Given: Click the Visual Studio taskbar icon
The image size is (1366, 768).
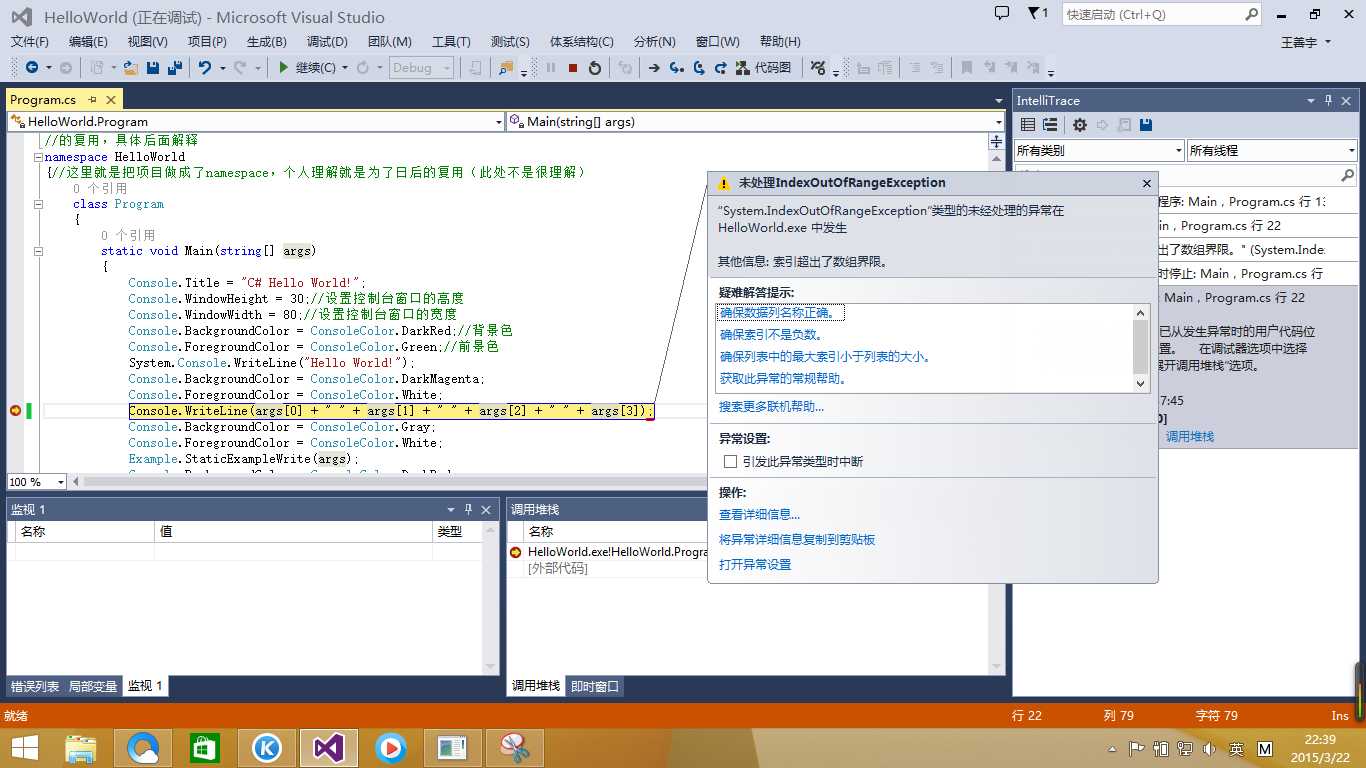Looking at the screenshot, I should [329, 747].
